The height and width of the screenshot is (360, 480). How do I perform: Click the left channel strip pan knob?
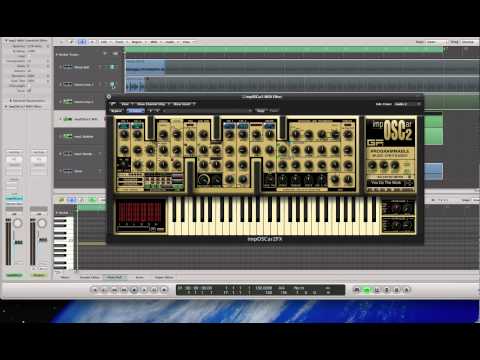[17, 223]
